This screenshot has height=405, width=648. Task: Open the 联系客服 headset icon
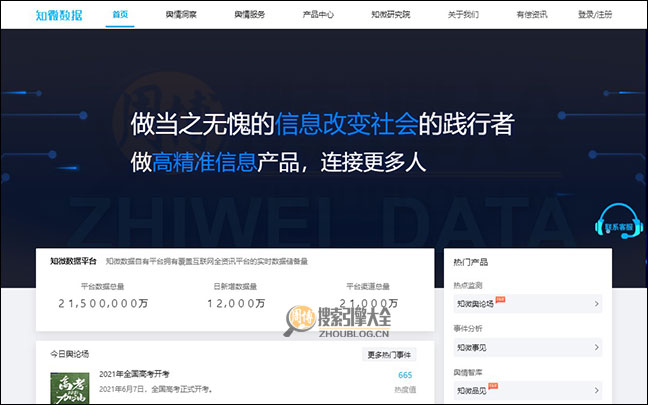(619, 222)
